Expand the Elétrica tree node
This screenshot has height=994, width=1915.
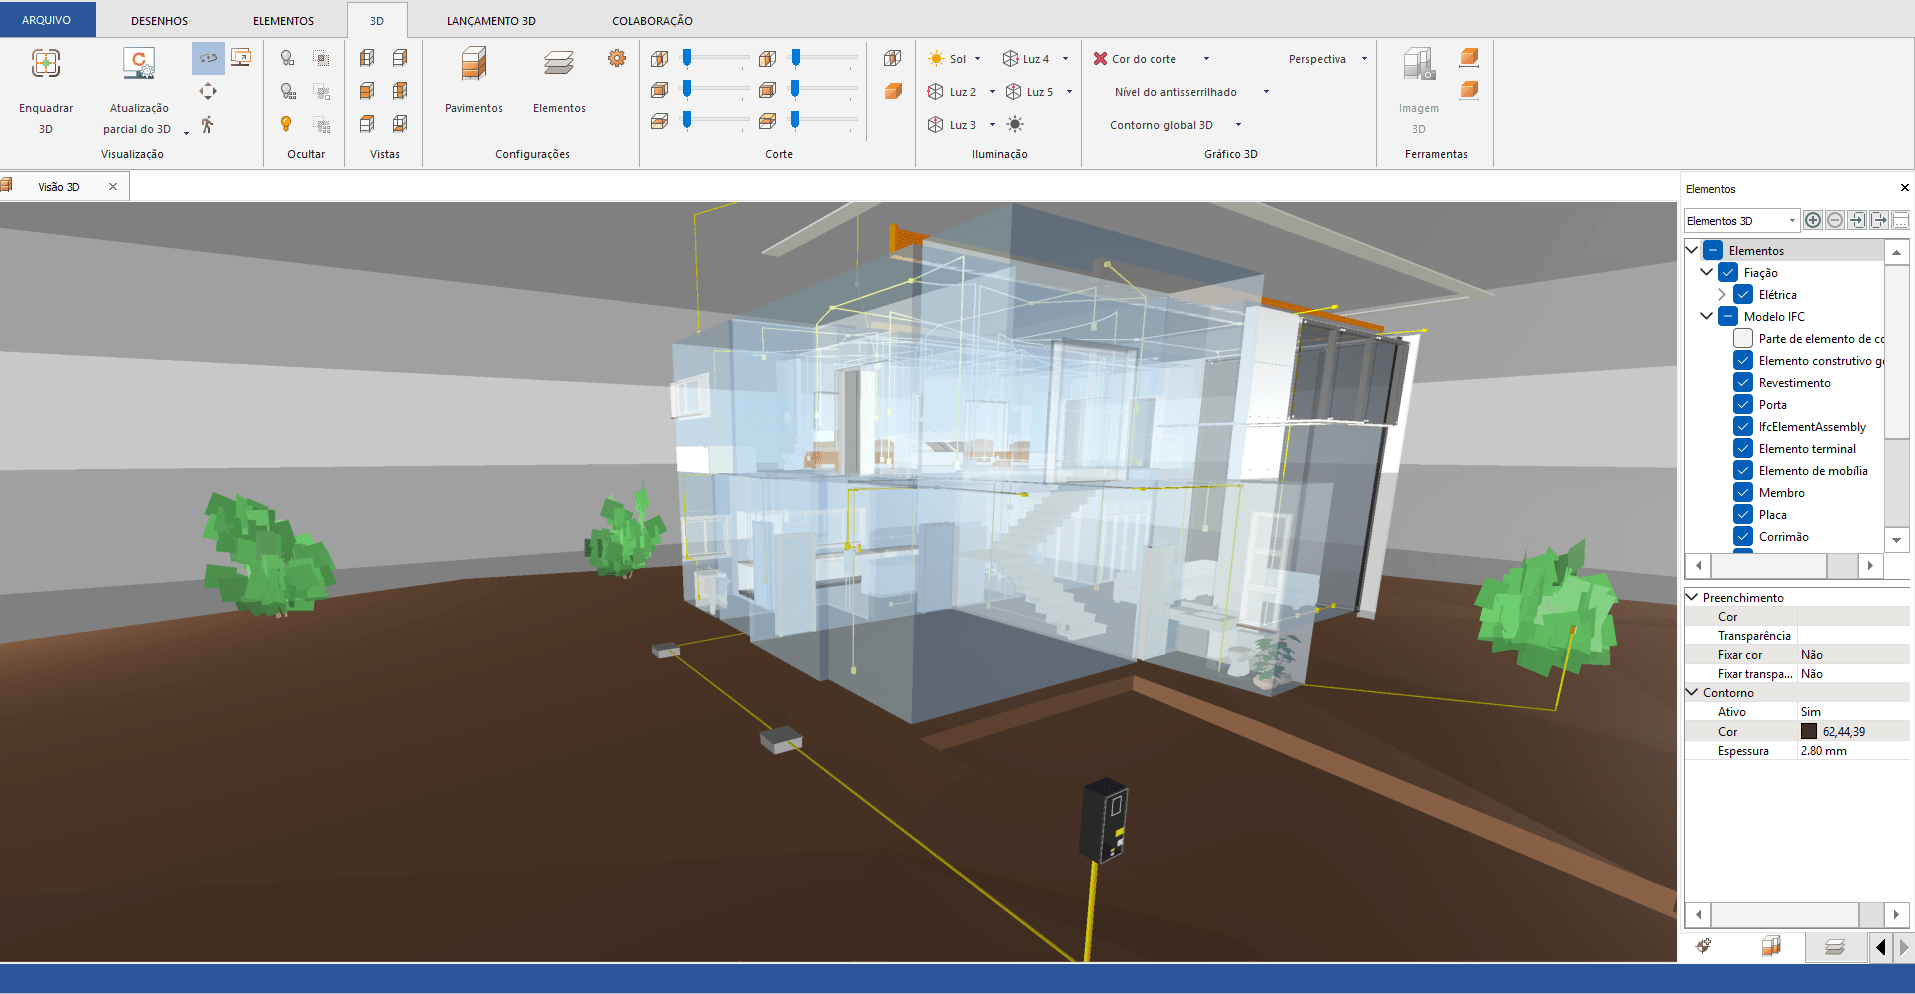1721,294
